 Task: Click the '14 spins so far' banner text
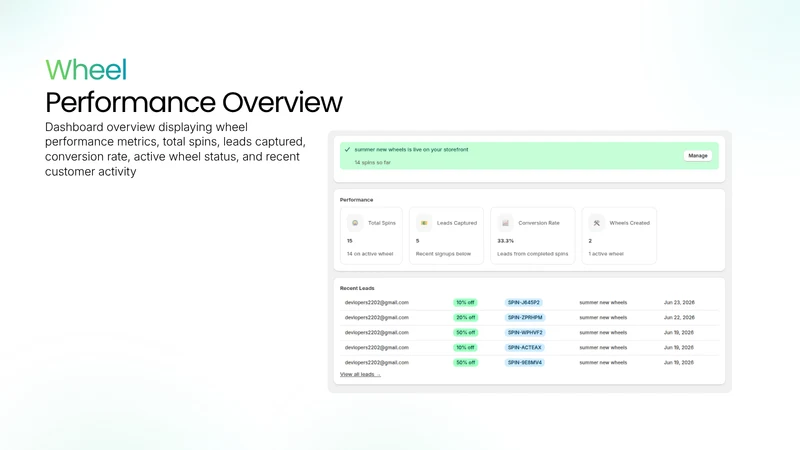372,163
